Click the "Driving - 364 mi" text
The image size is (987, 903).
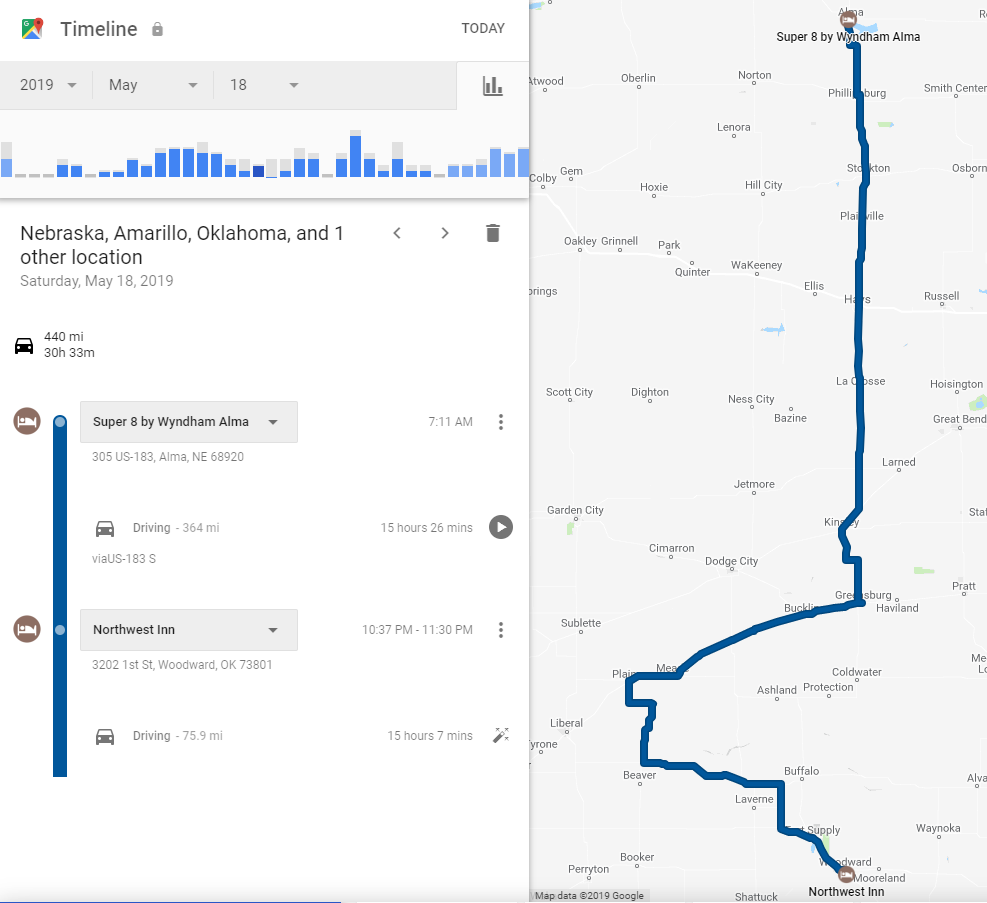pyautogui.click(x=176, y=528)
